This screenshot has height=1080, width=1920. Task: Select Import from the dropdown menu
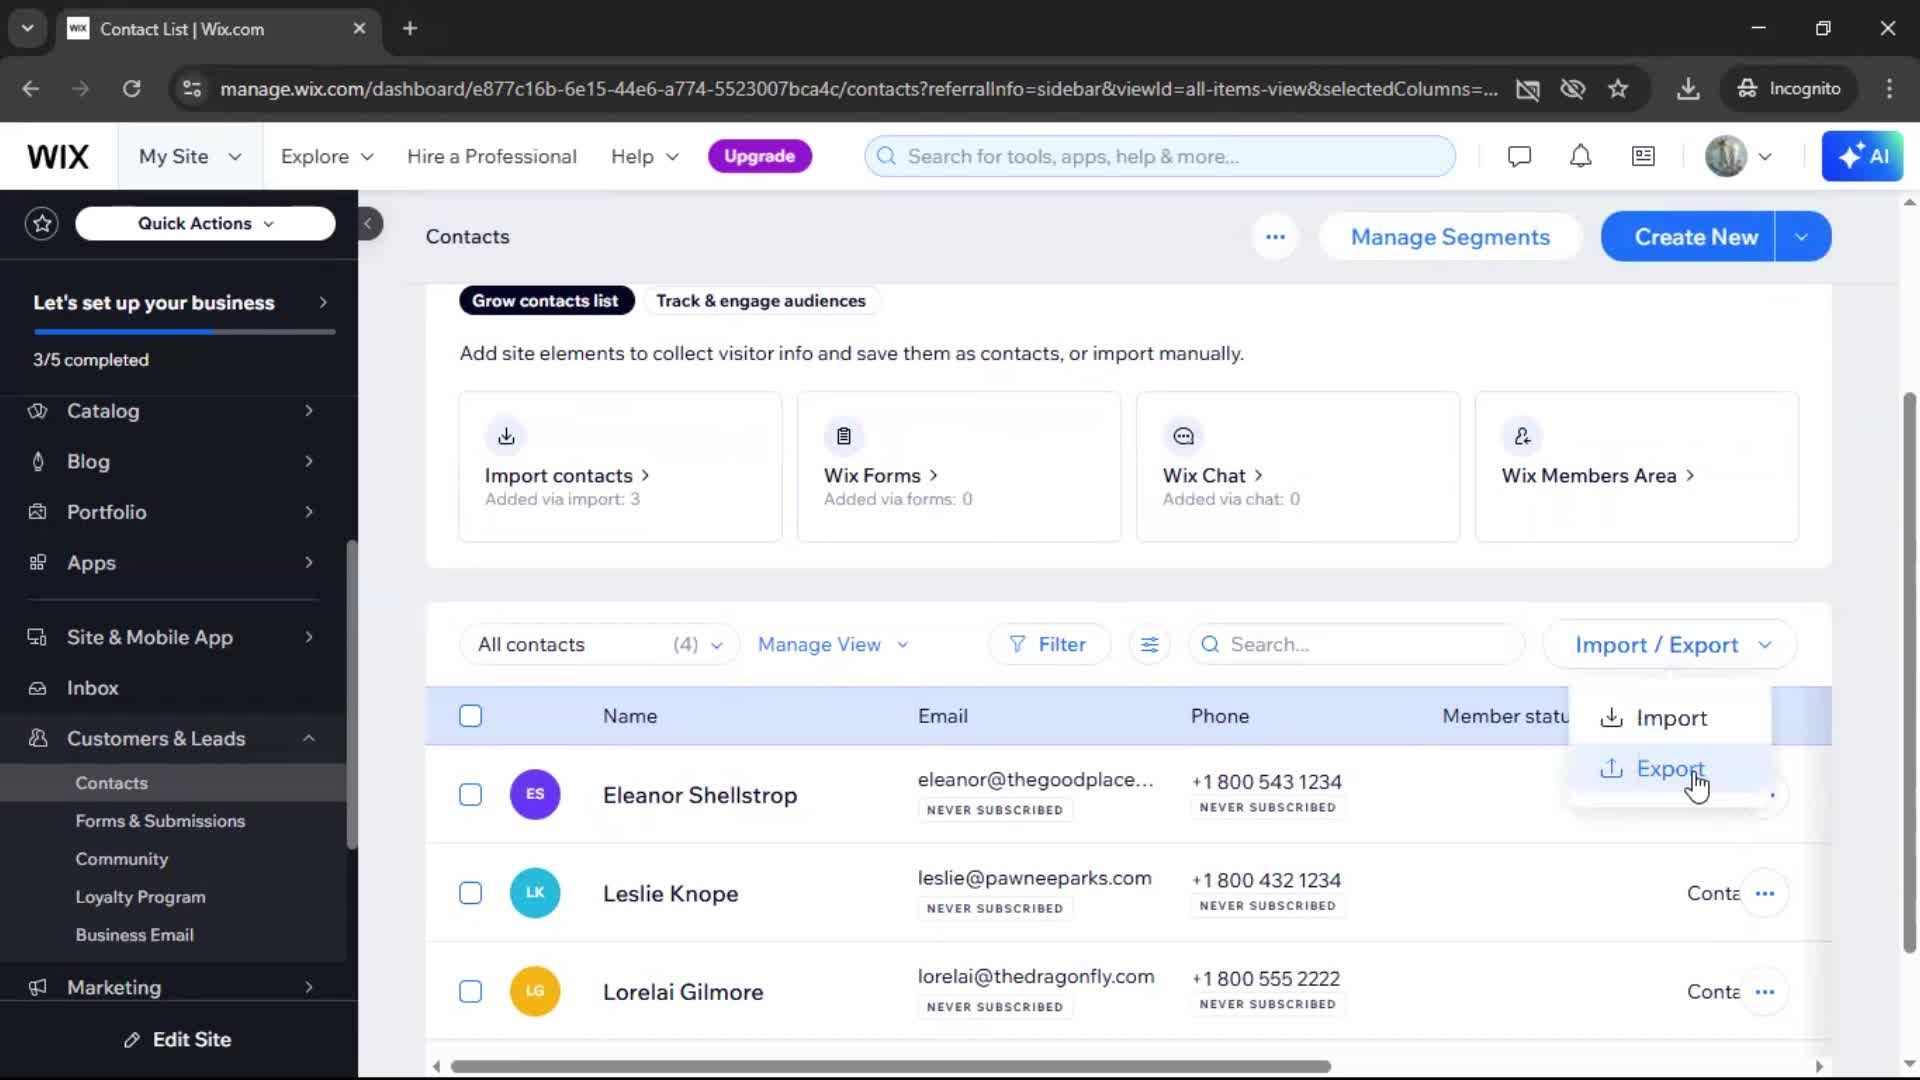1669,719
